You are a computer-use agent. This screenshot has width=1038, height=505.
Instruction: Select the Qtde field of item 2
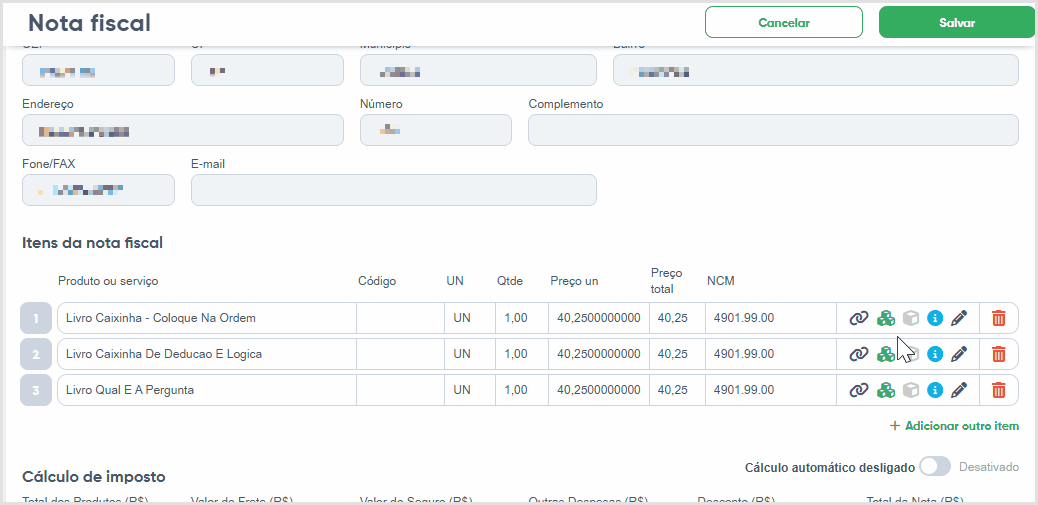point(522,354)
